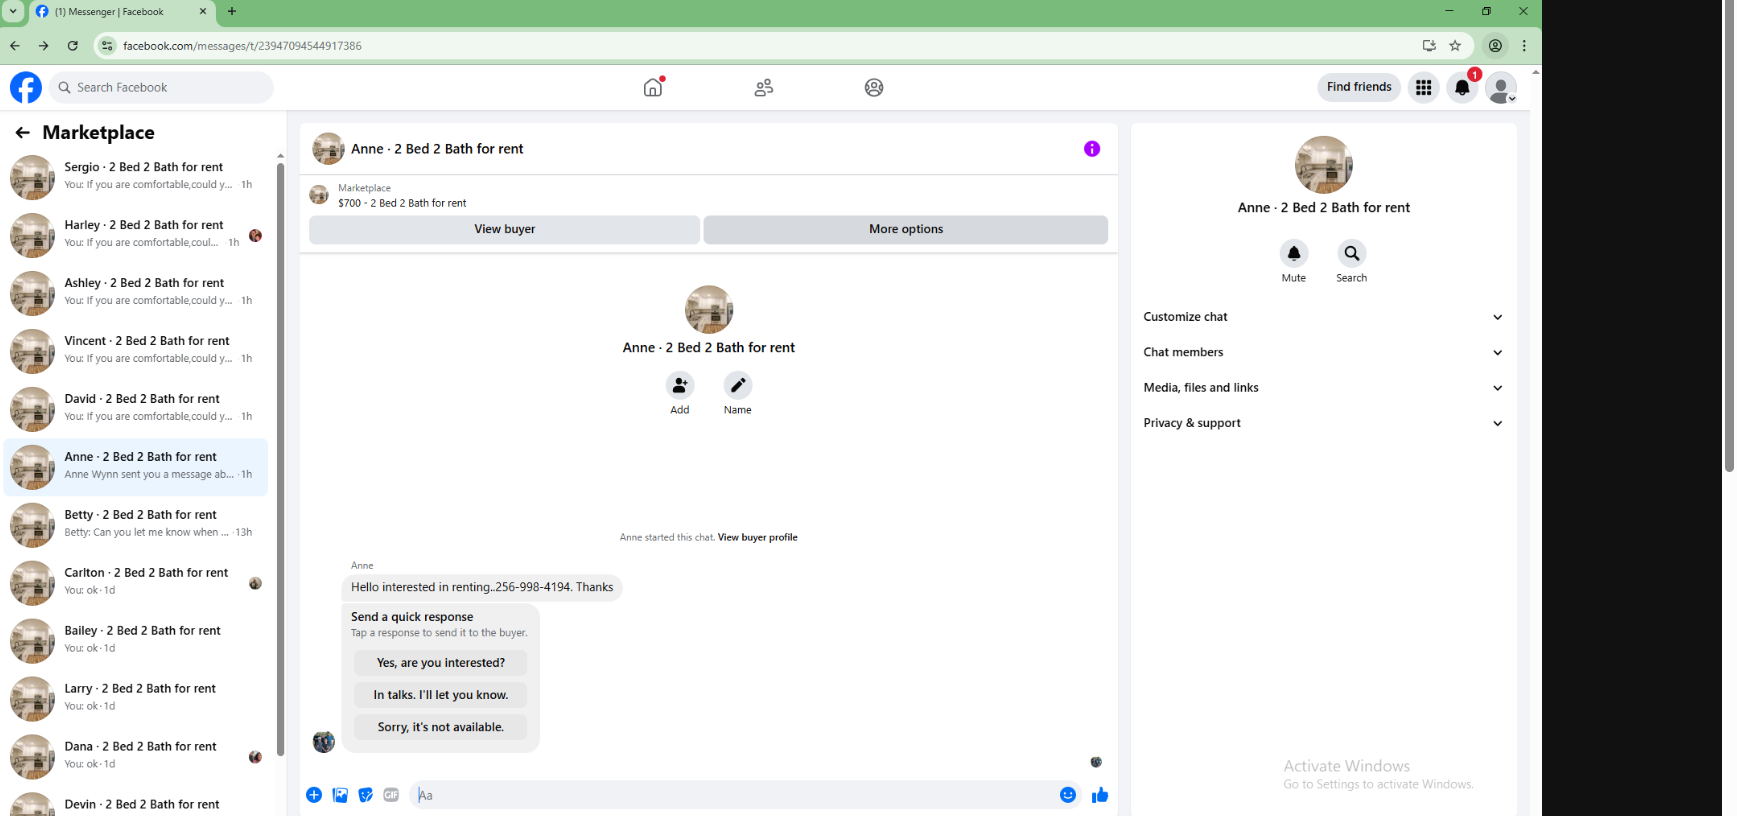
Task: Click the message composer Aa field
Action: coord(735,795)
